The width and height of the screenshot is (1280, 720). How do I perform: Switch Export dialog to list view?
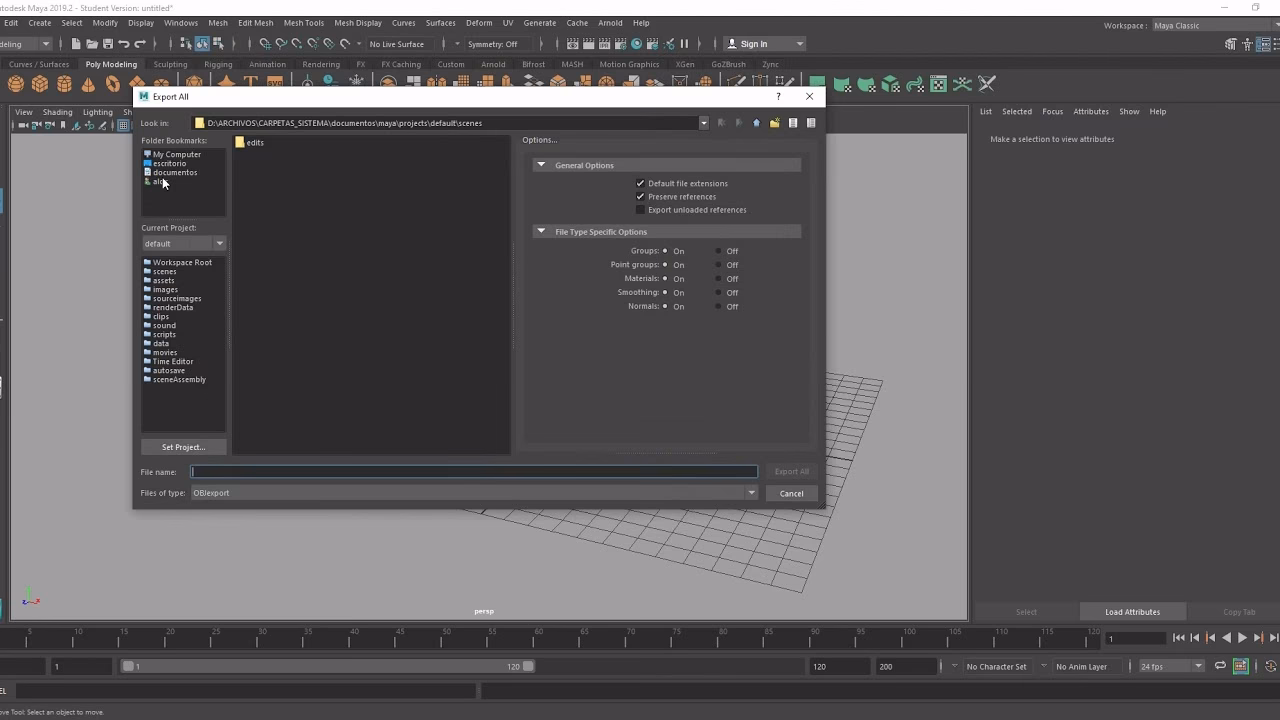[793, 123]
